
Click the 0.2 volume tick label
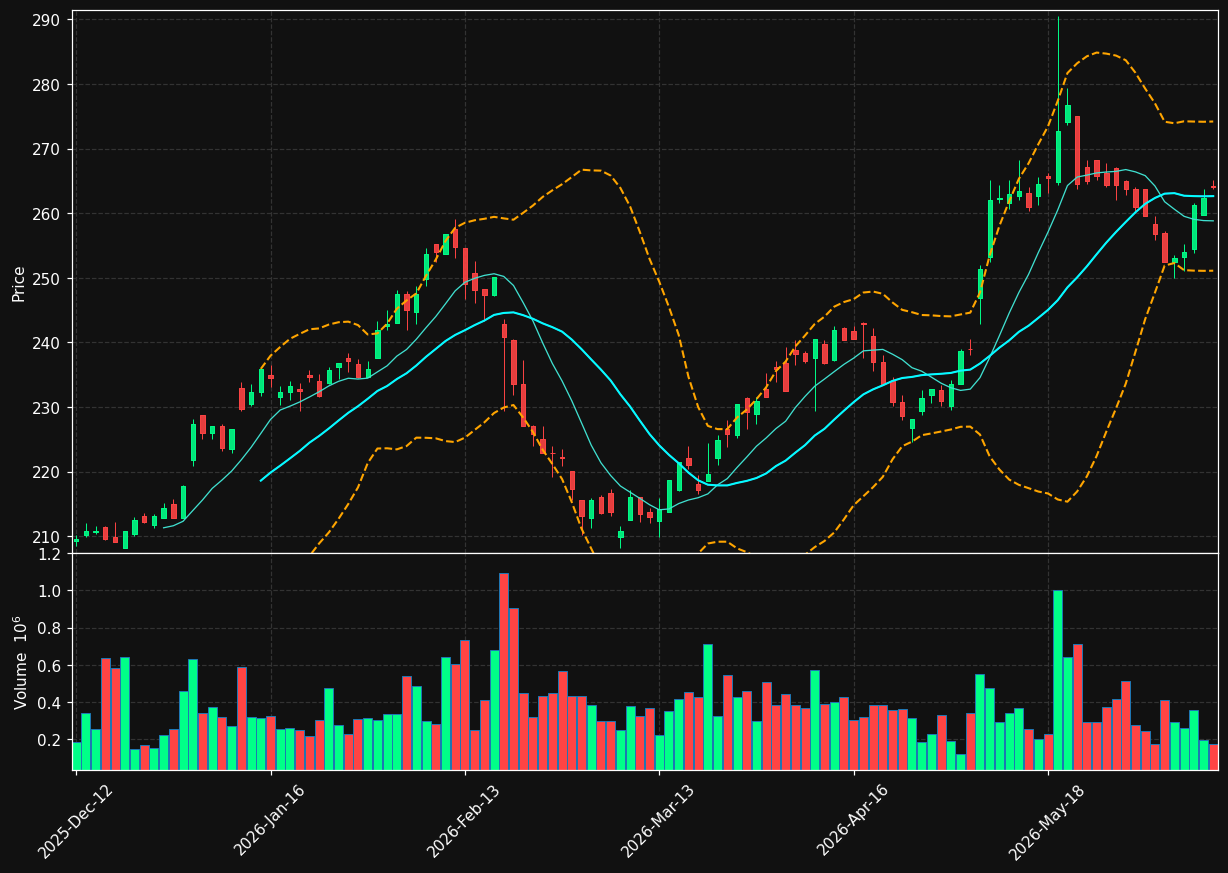(49, 741)
